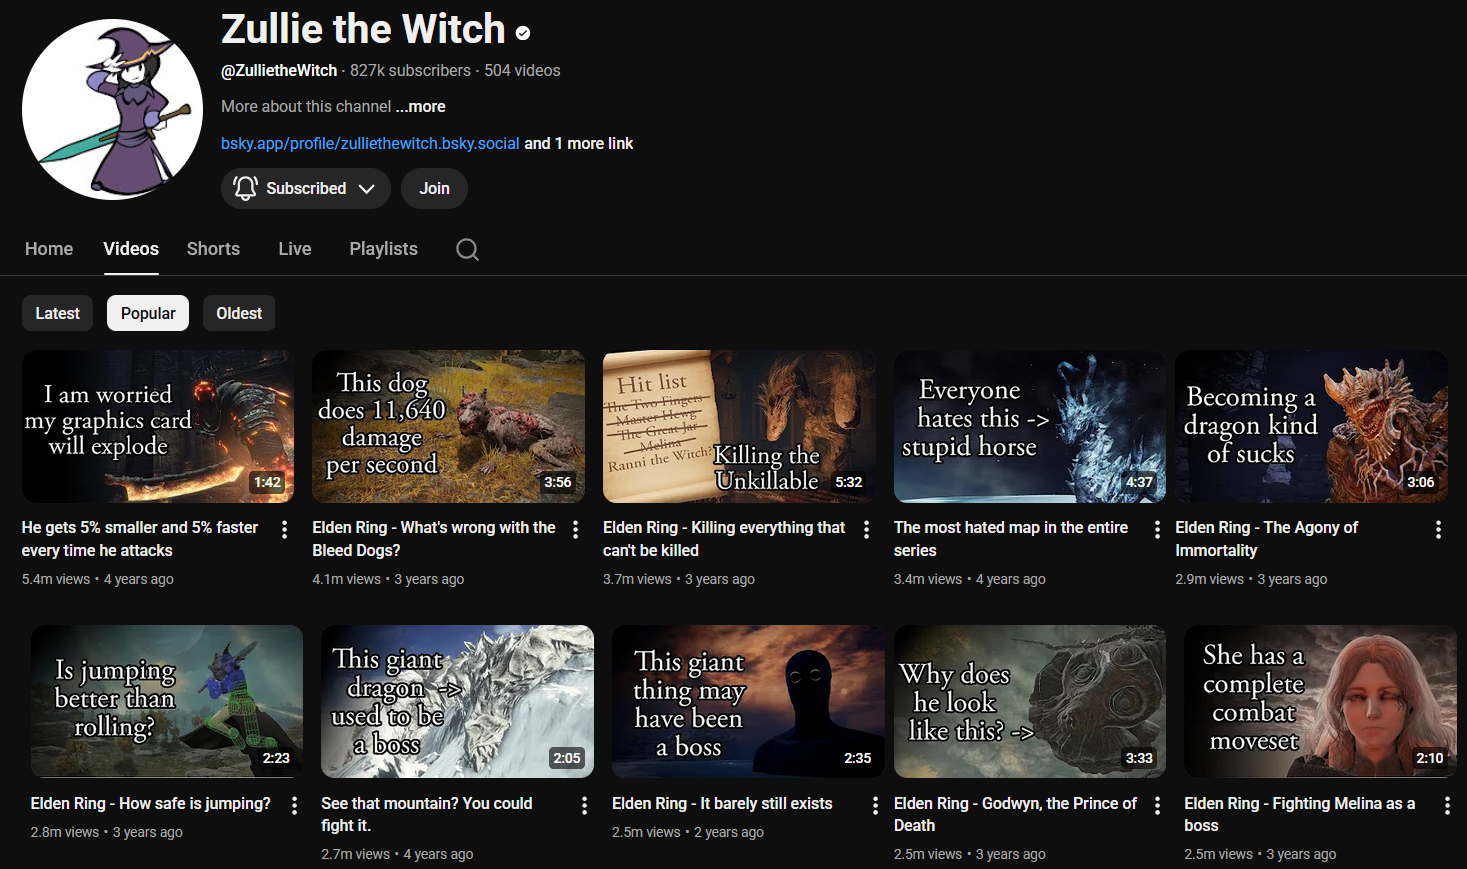Play 'Becoming a dragon kind of sucks' thumbnail
The image size is (1467, 869).
(1311, 426)
